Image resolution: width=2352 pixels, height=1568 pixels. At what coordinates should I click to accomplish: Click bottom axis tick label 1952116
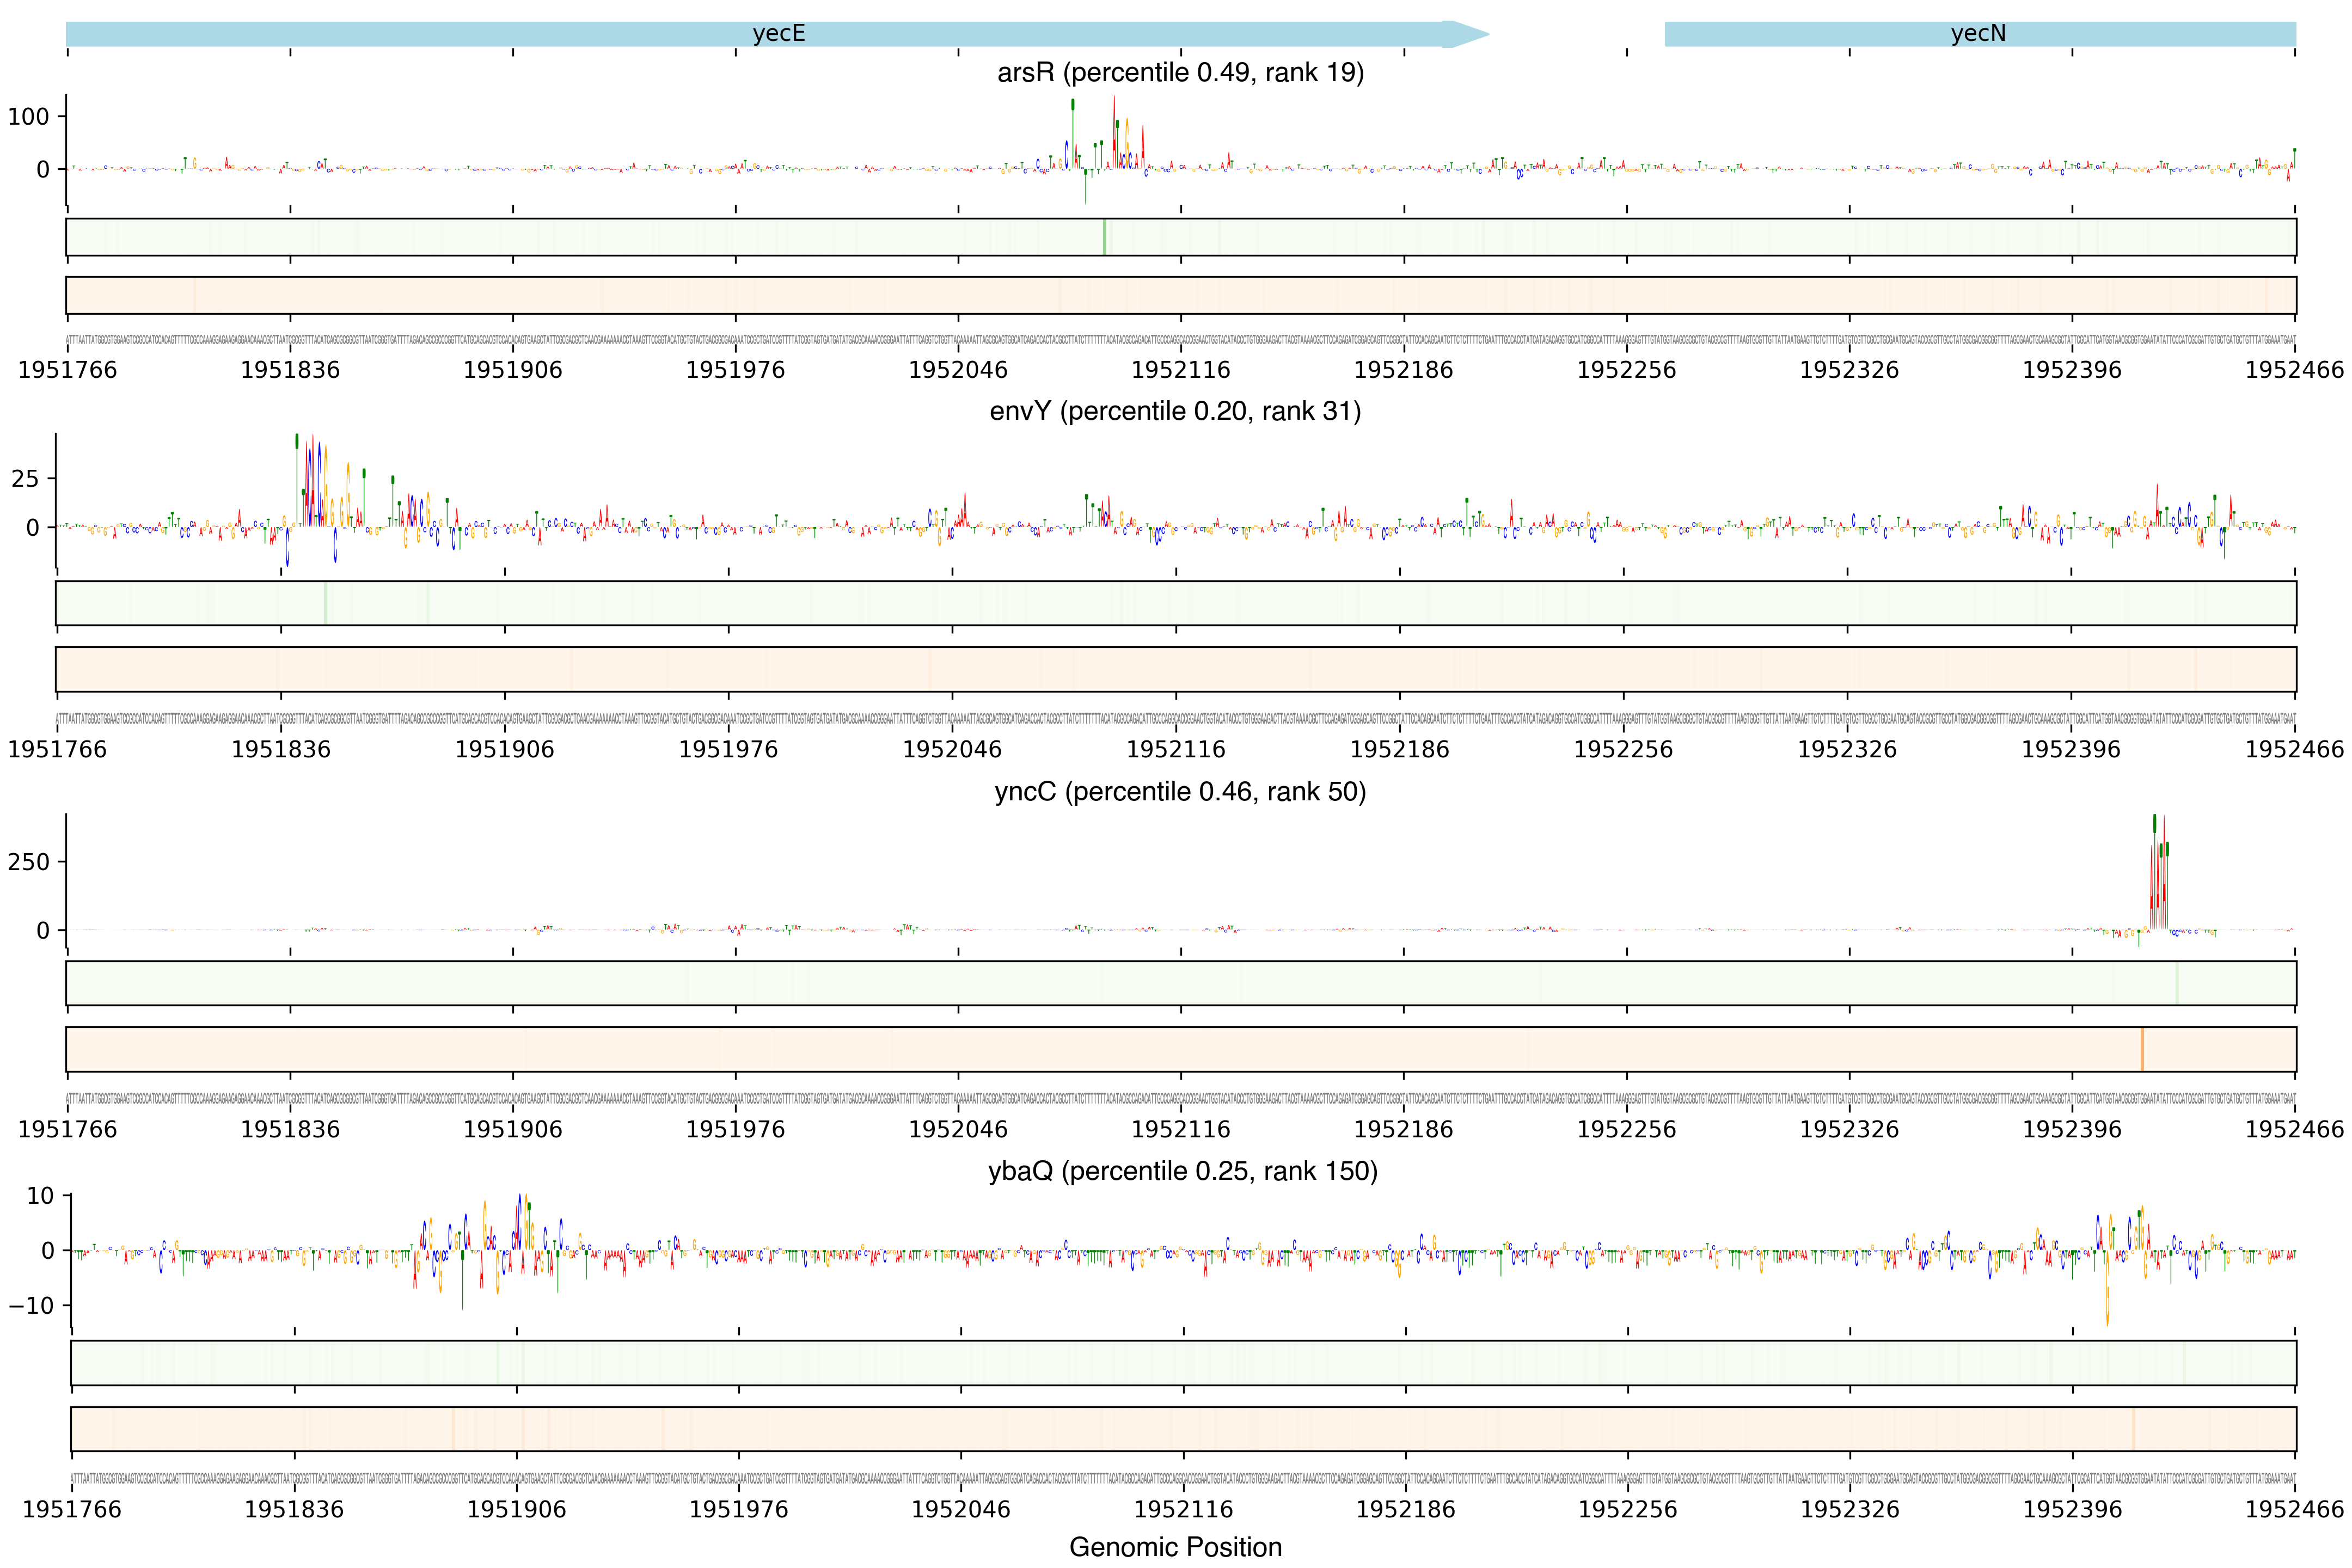coord(1183,1509)
